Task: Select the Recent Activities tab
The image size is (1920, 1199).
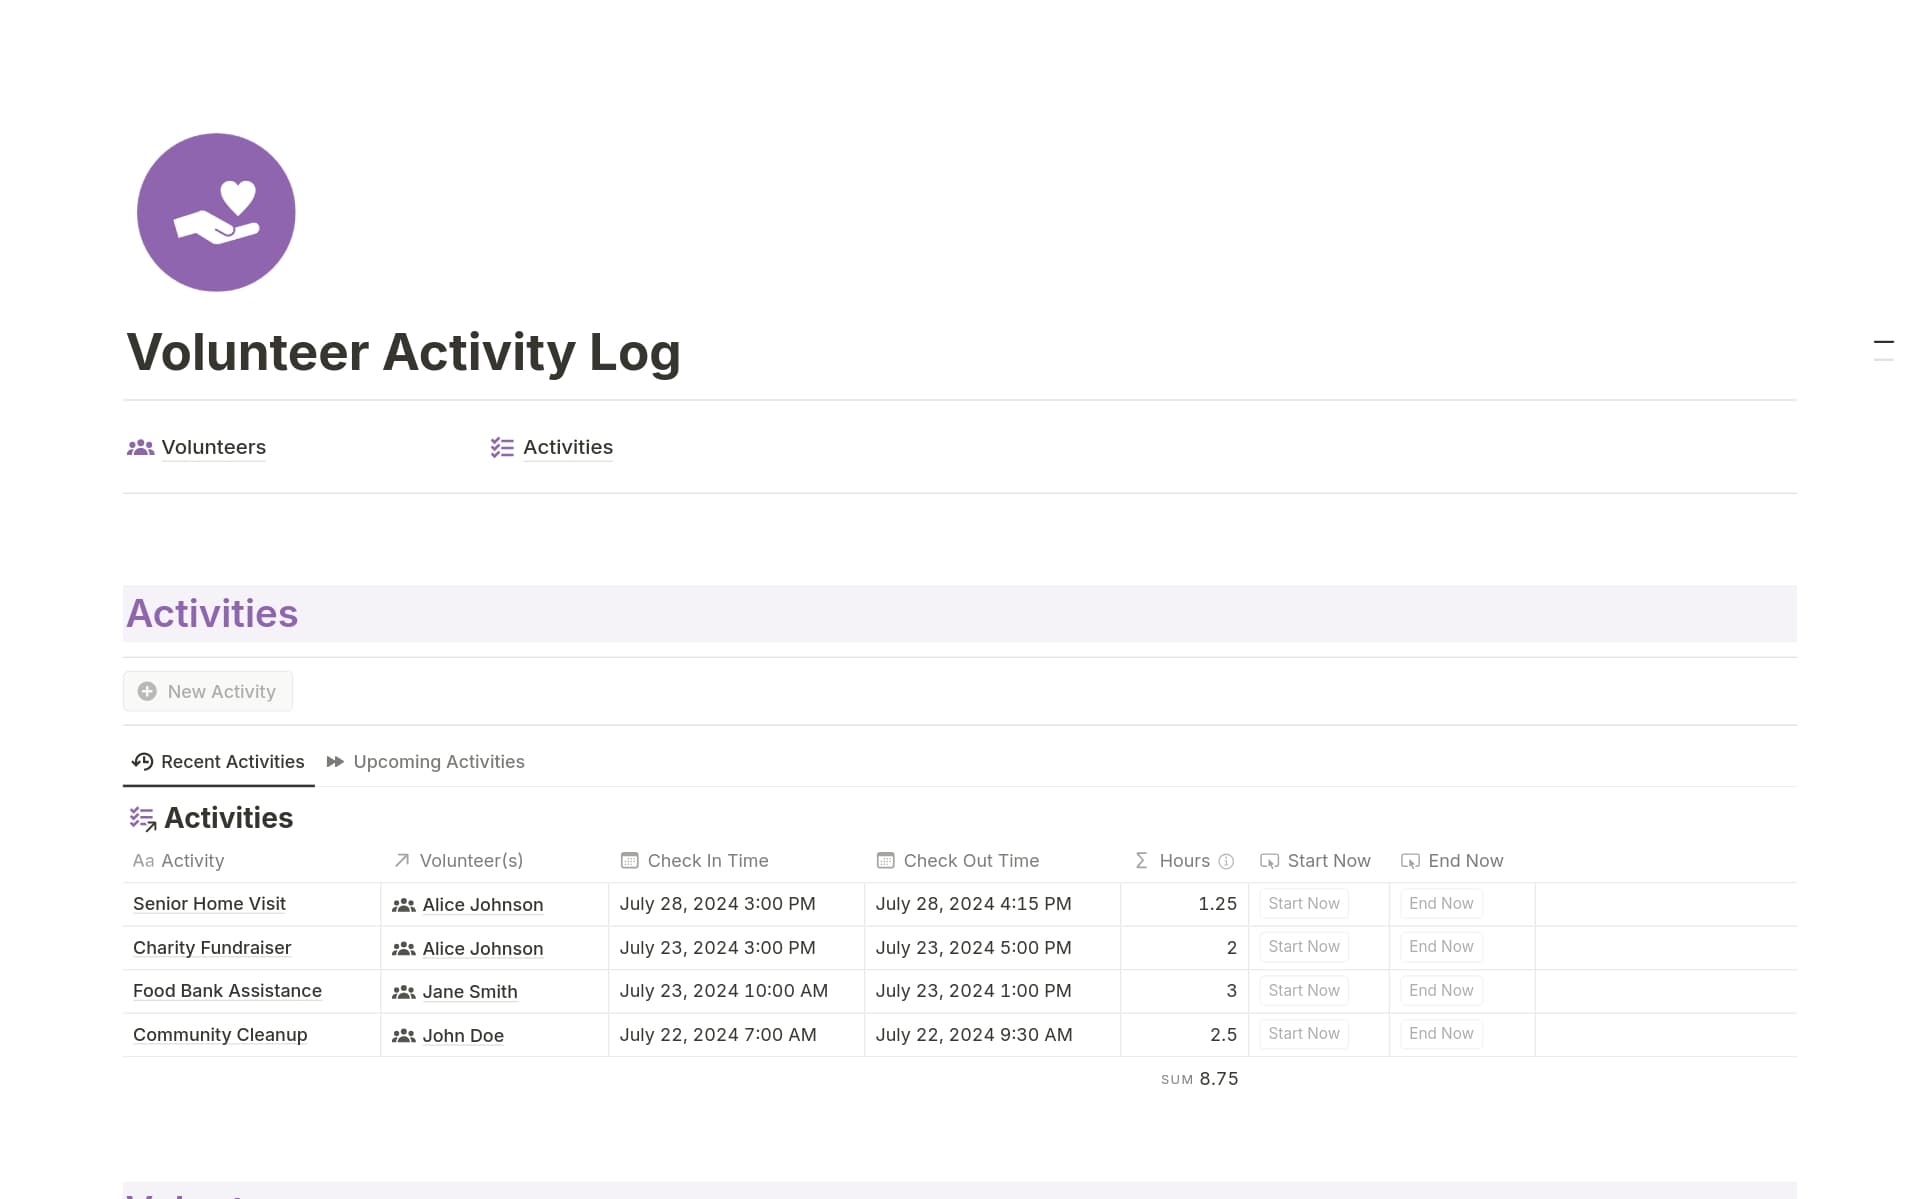Action: click(x=231, y=761)
